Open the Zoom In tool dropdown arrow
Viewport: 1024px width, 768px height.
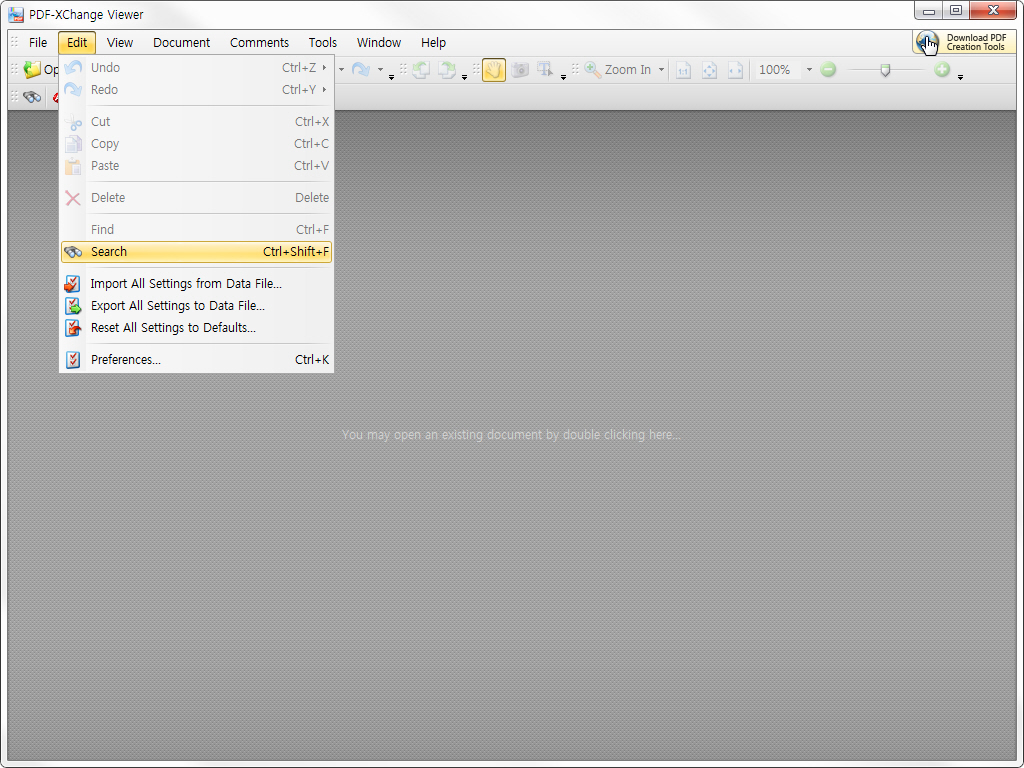[661, 70]
